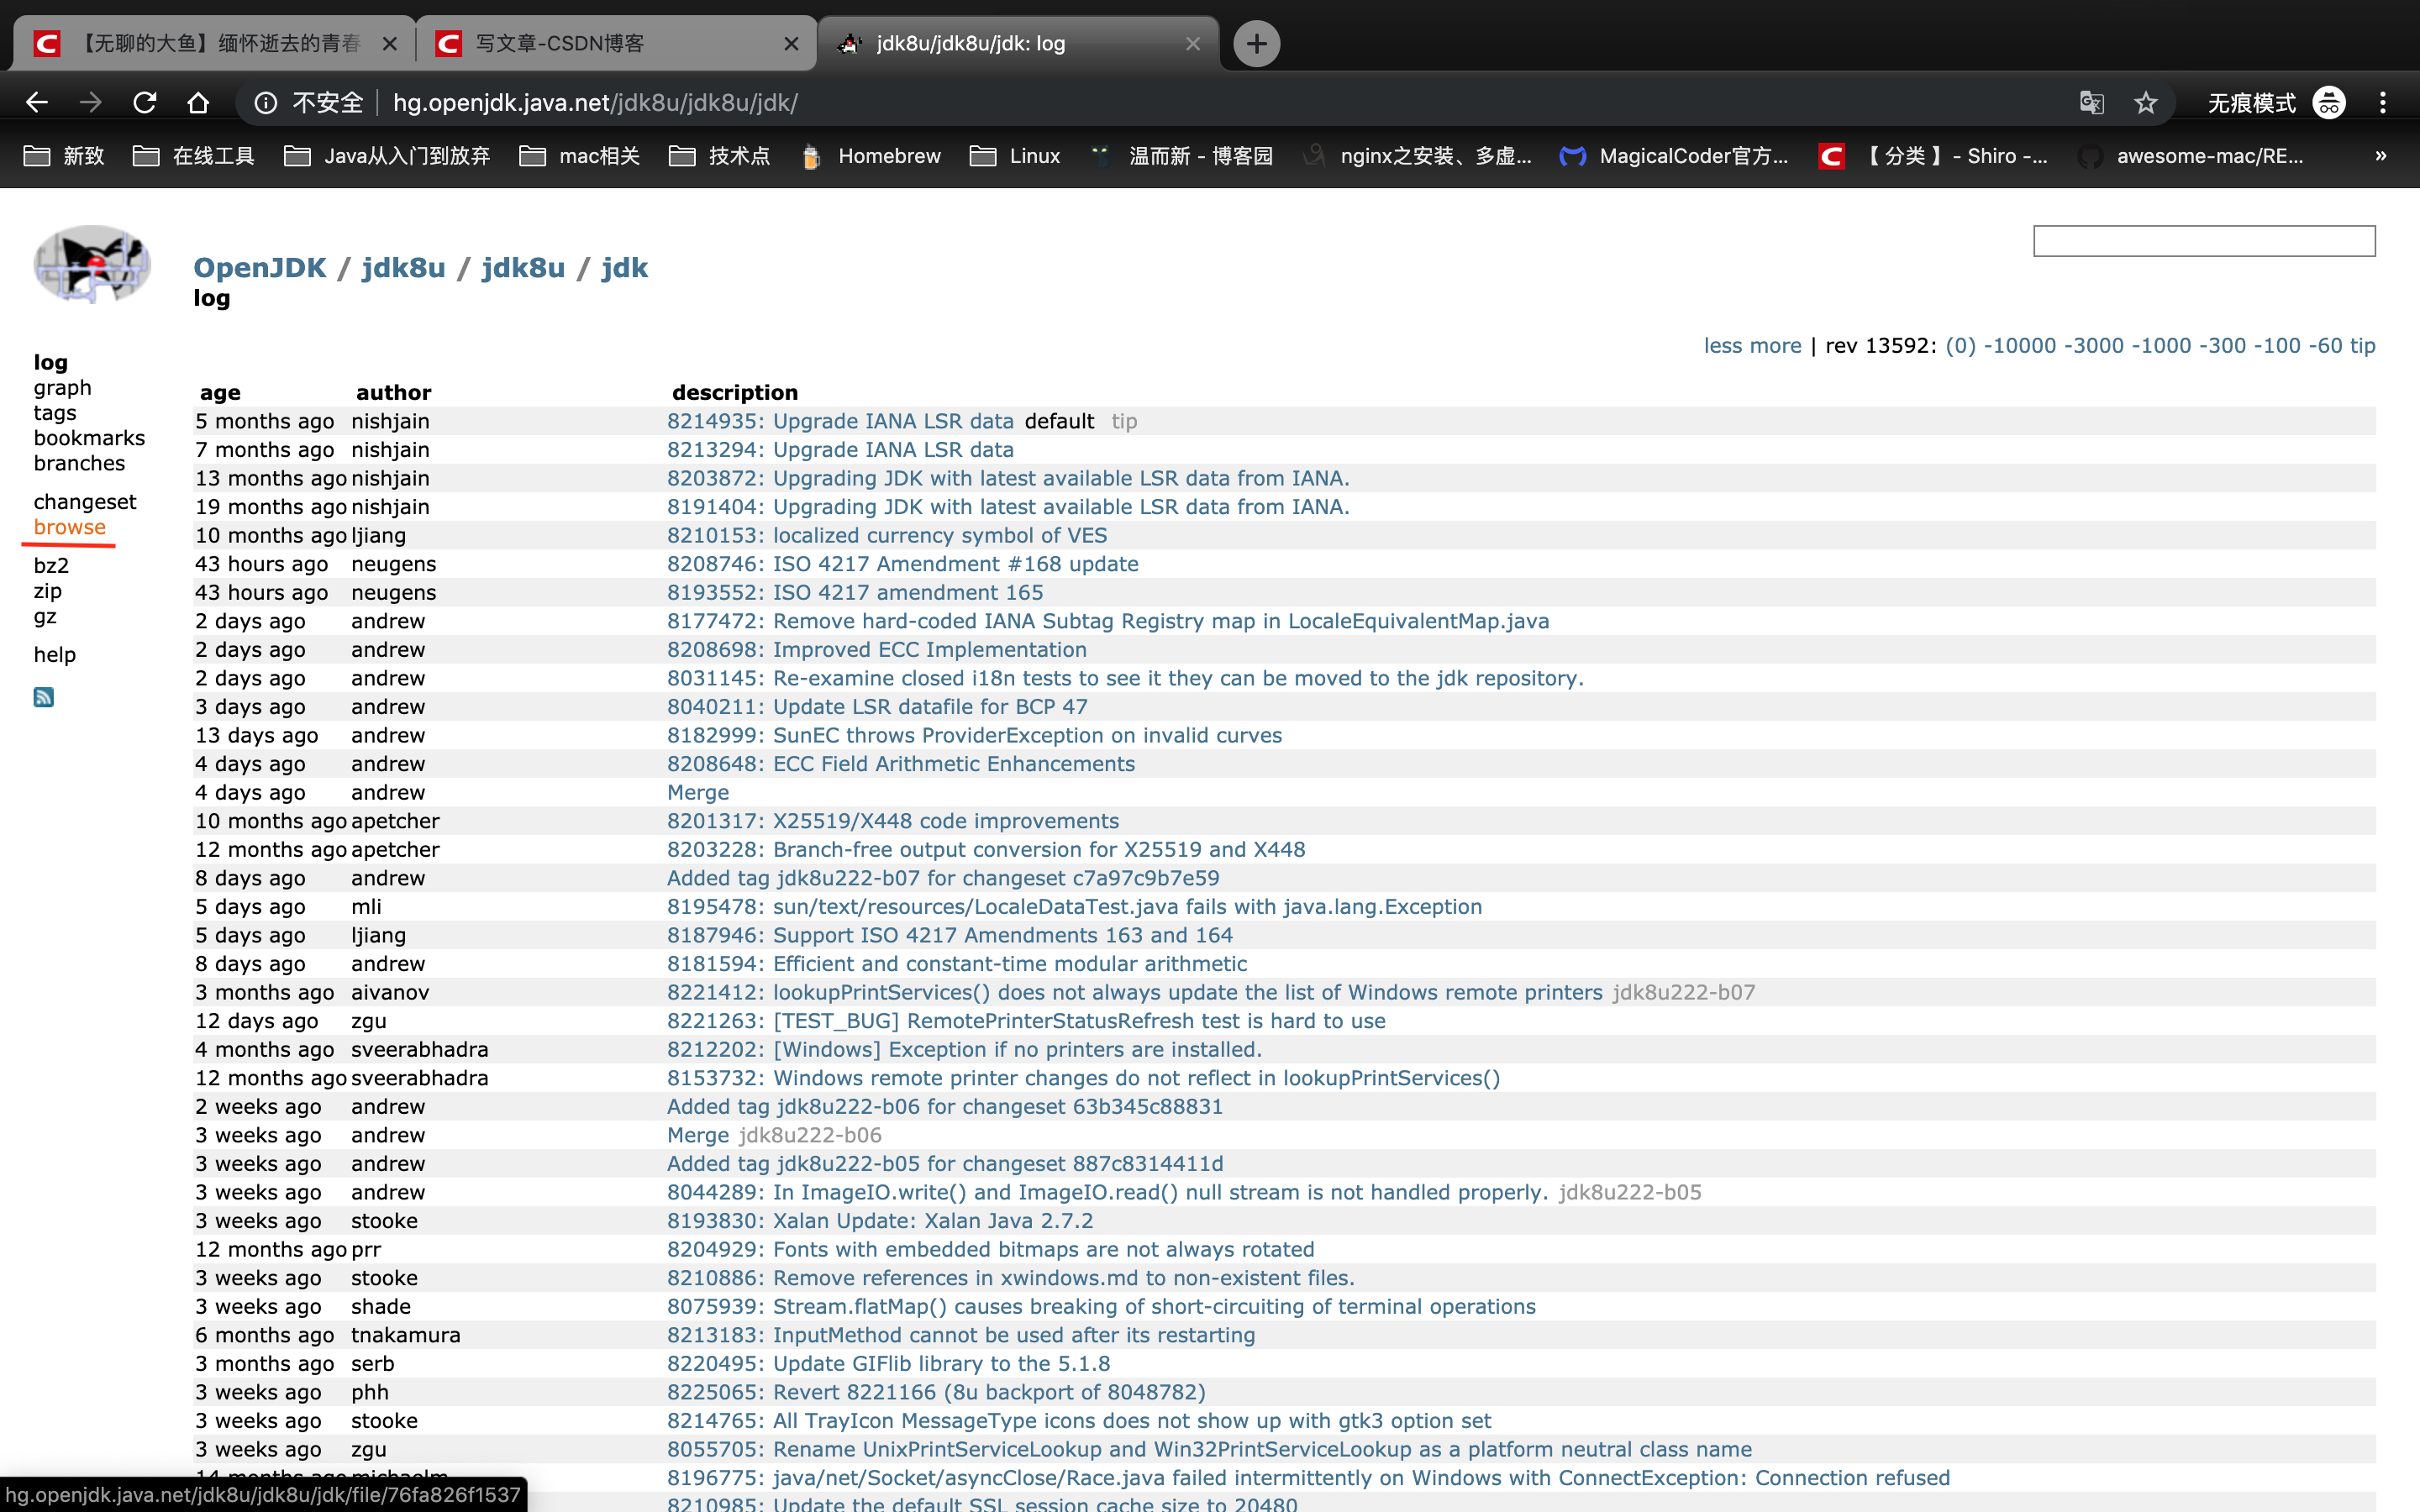Select graph view in the sidebar menu
The image size is (2420, 1512).
(x=62, y=387)
